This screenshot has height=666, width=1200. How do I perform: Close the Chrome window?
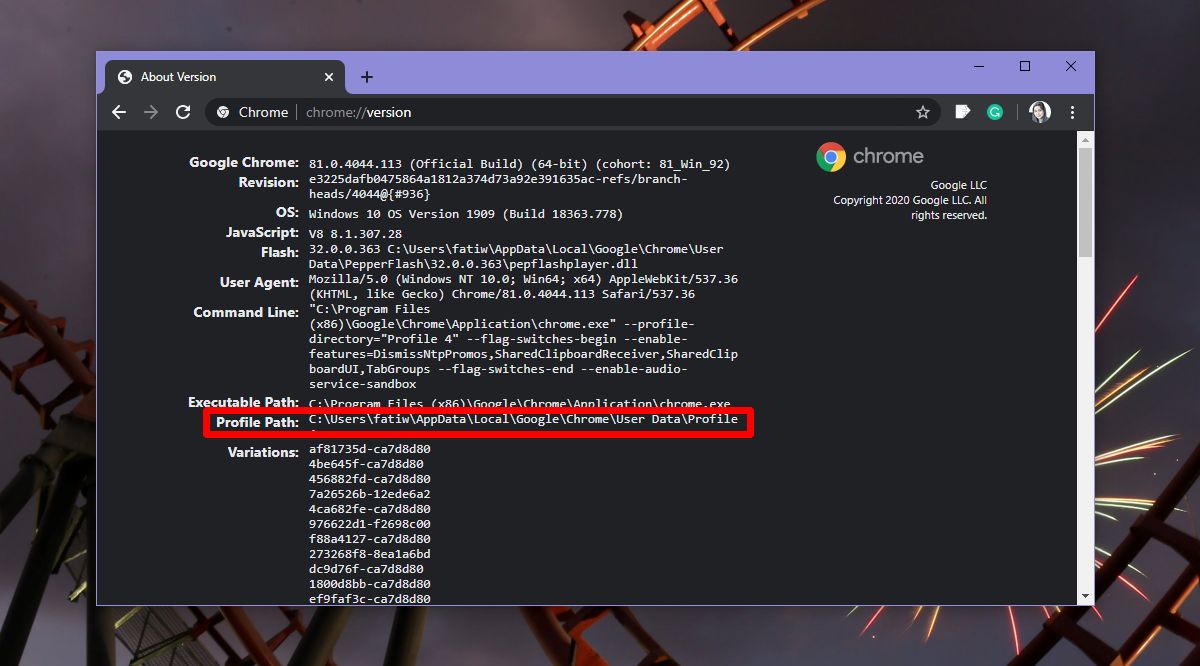tap(1071, 66)
